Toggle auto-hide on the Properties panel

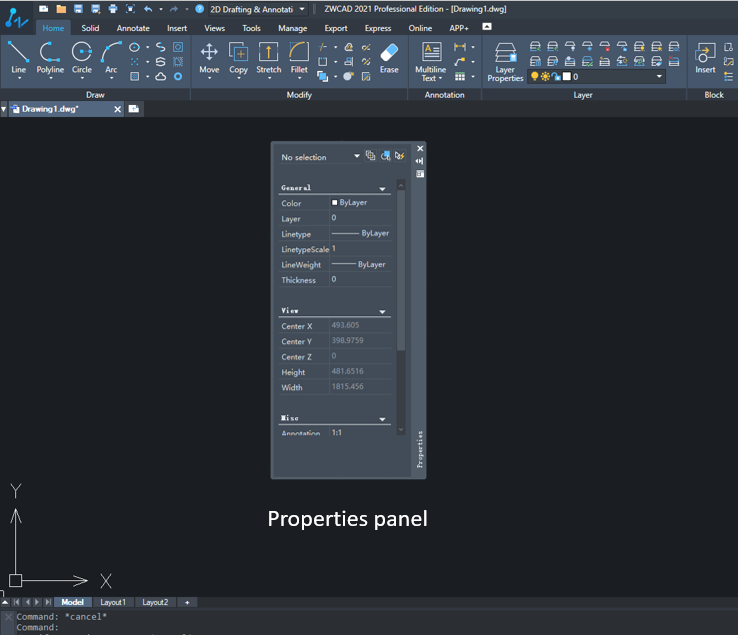tap(420, 161)
